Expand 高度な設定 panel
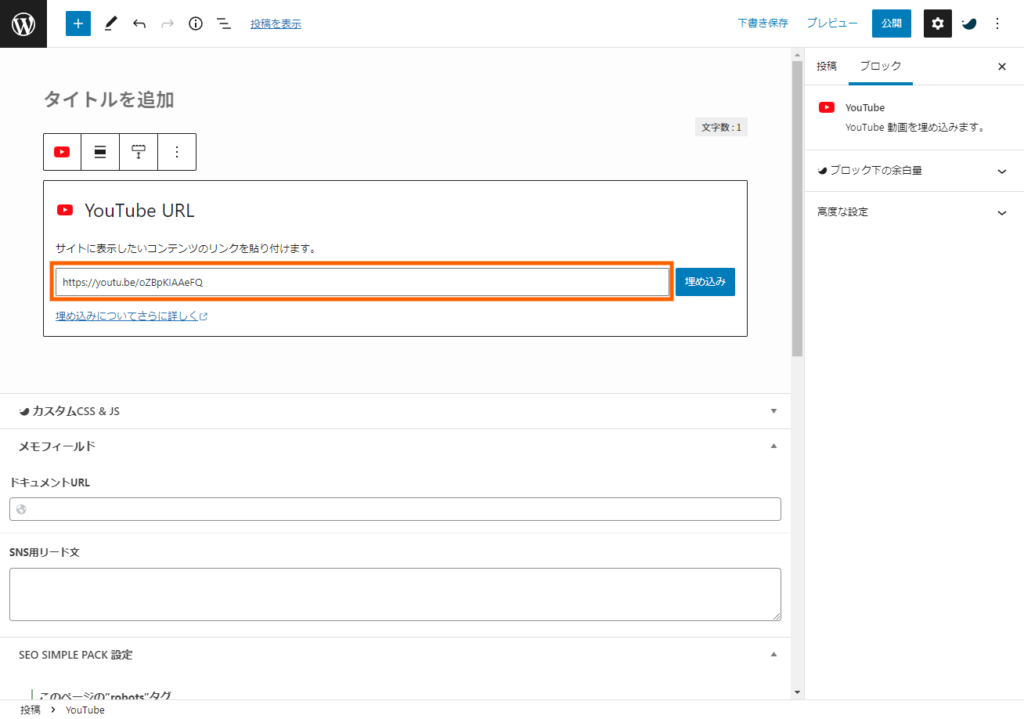The width and height of the screenshot is (1024, 719). [914, 212]
